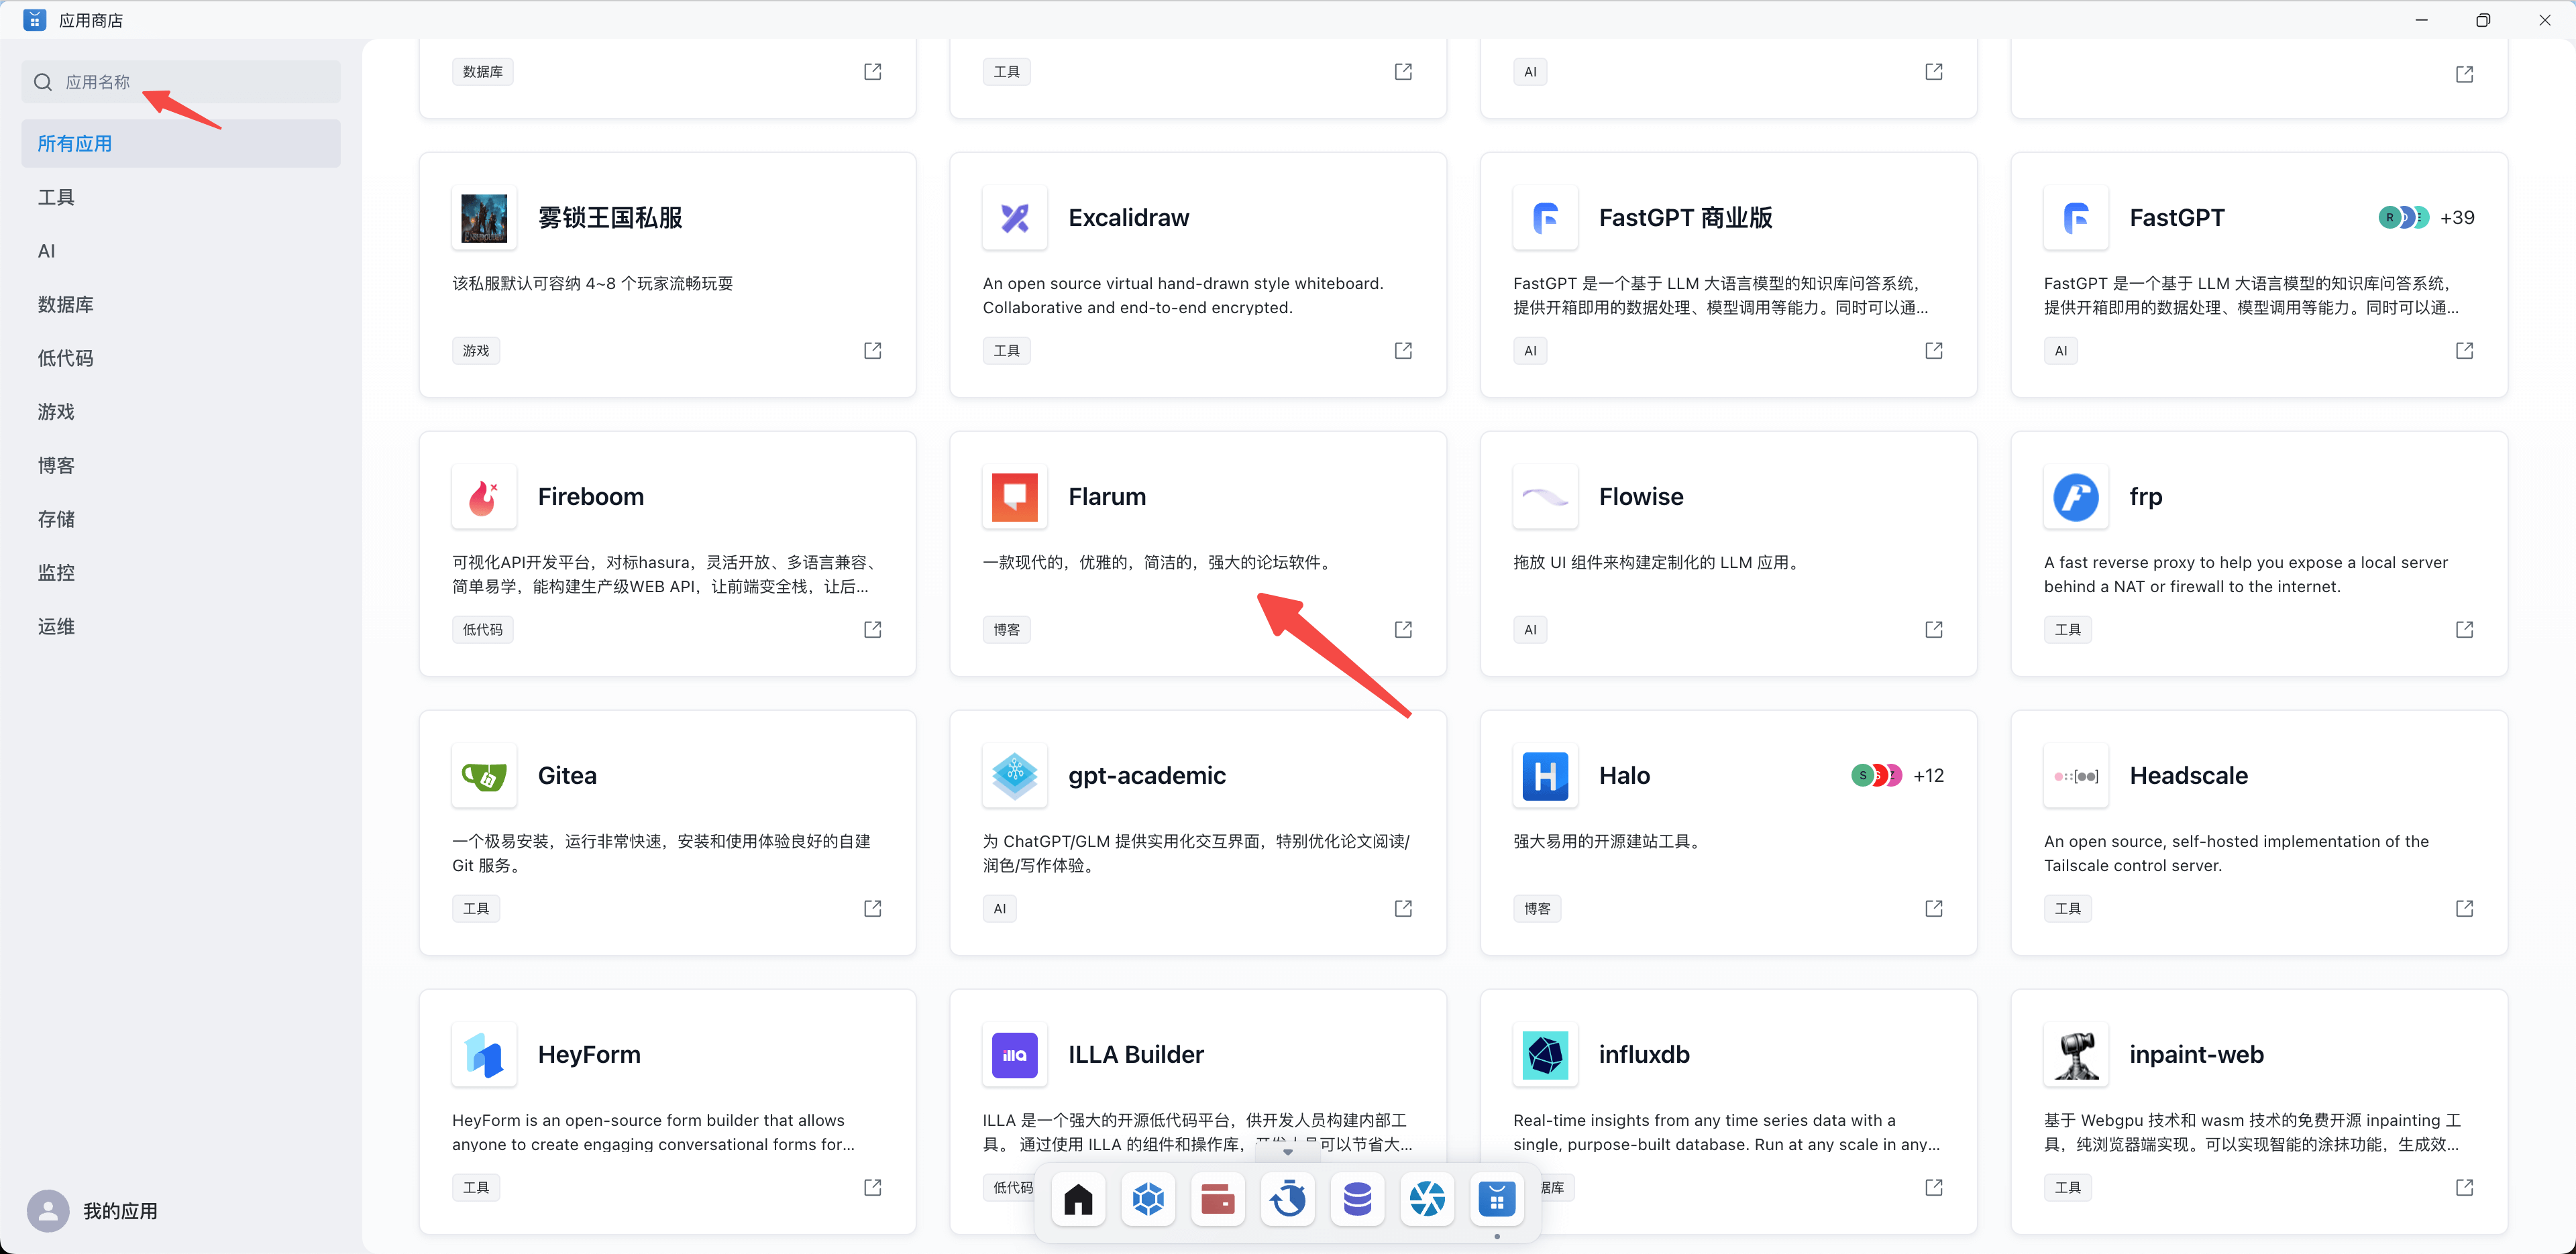Click the AI tag on gpt-academic card
2576x1254 pixels.
coord(1000,908)
